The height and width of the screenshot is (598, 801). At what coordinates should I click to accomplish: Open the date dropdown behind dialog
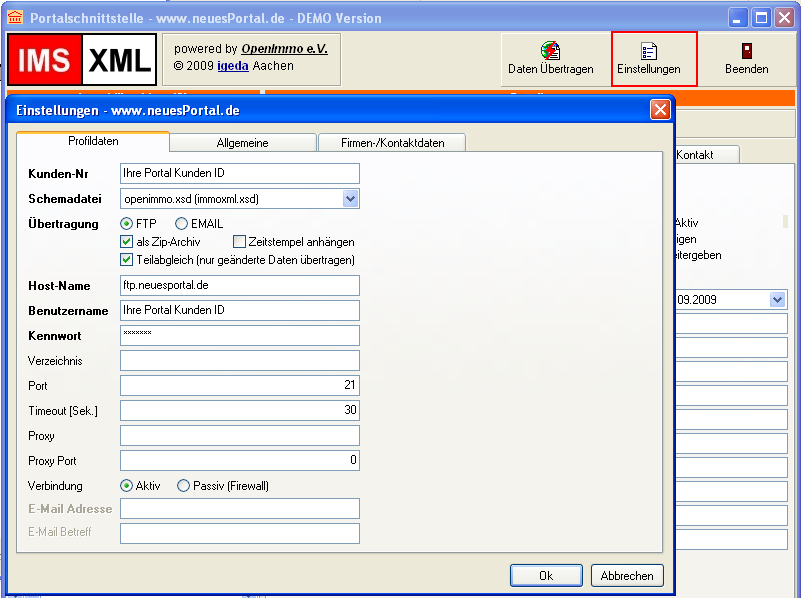coord(777,299)
